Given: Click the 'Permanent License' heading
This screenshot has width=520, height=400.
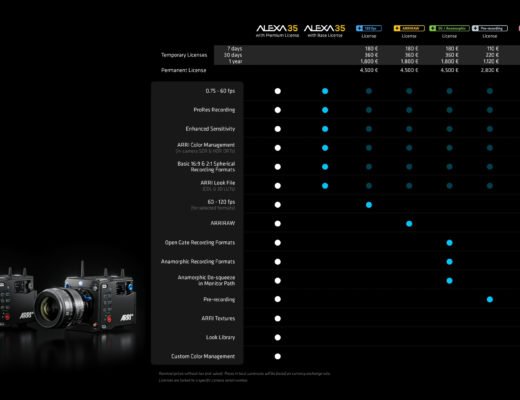Looking at the screenshot, I should (183, 70).
